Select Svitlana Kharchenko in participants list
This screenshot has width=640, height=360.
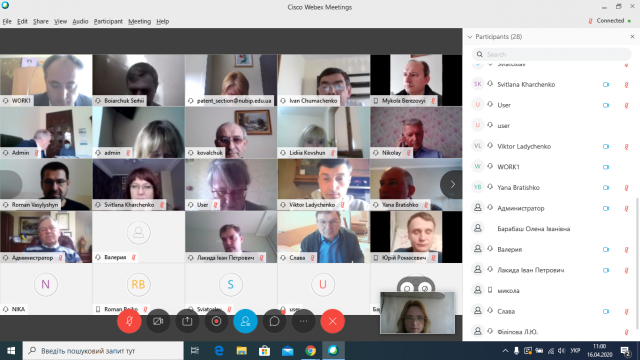(x=551, y=84)
